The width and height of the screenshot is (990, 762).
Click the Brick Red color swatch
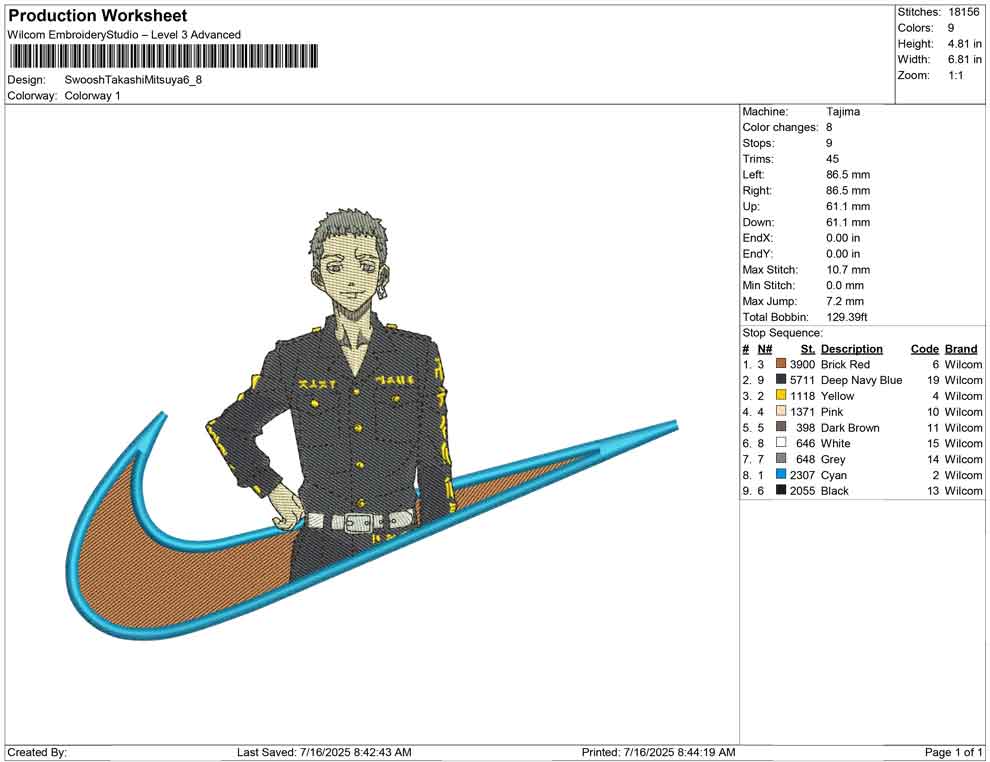781,364
